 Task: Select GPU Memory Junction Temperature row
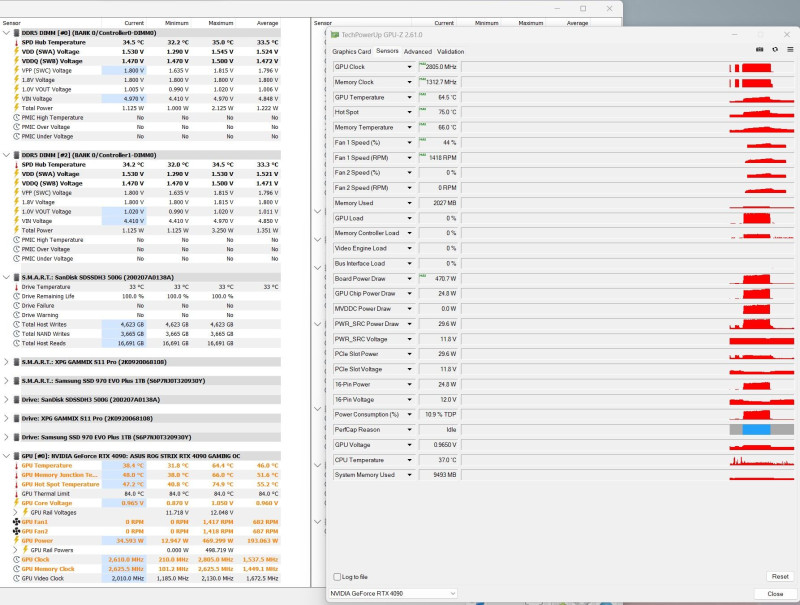pos(140,475)
